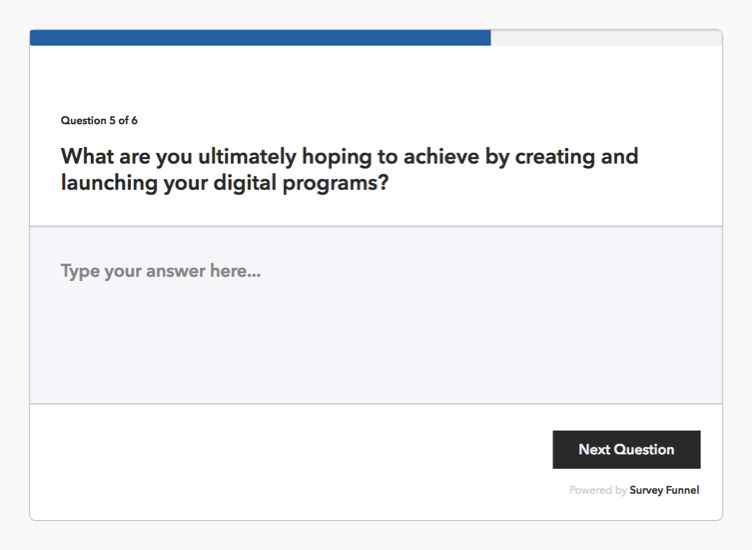Click the blue filled progress bar segment
Screen dimensions: 753x550
point(260,38)
